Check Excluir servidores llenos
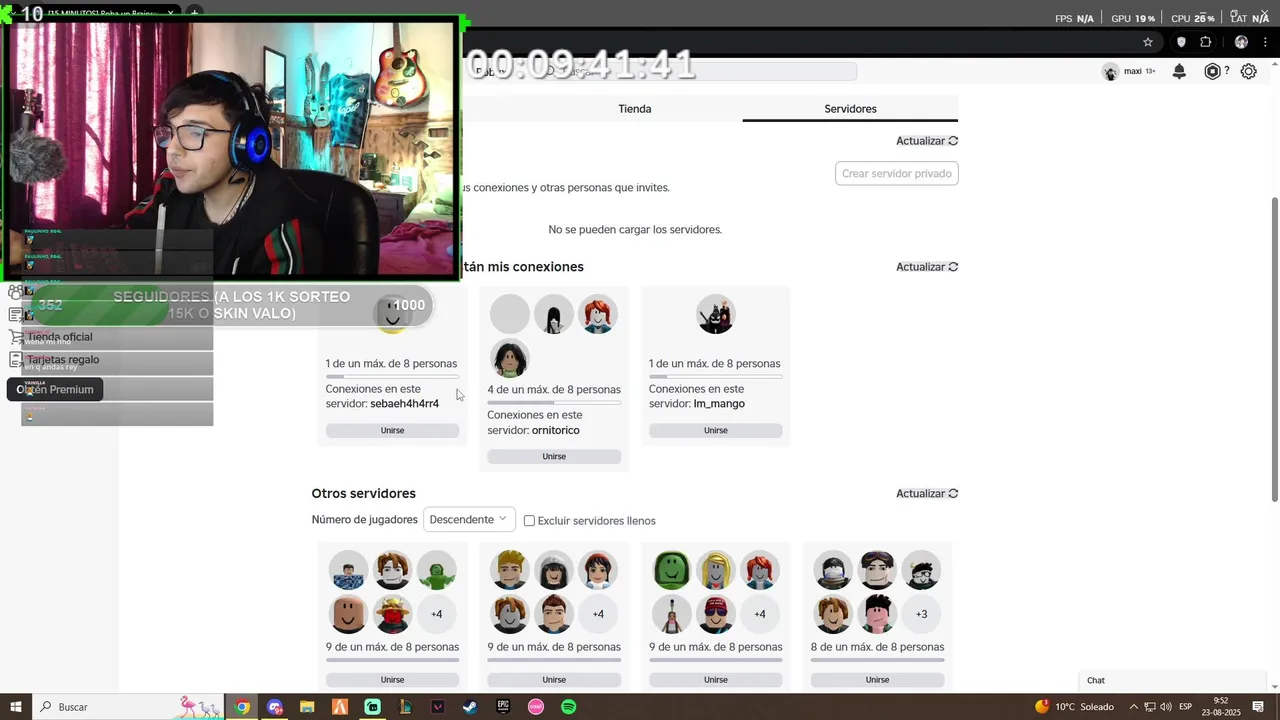The image size is (1280, 720). coord(530,520)
